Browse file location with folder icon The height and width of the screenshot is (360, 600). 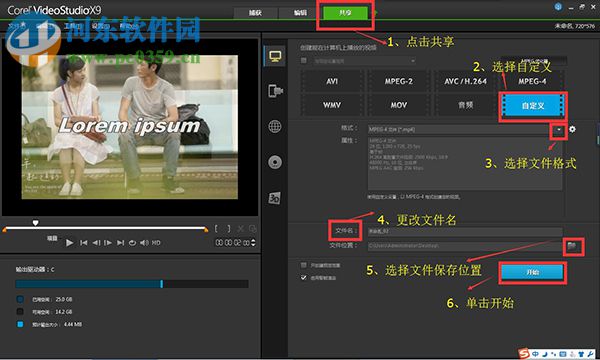click(572, 246)
